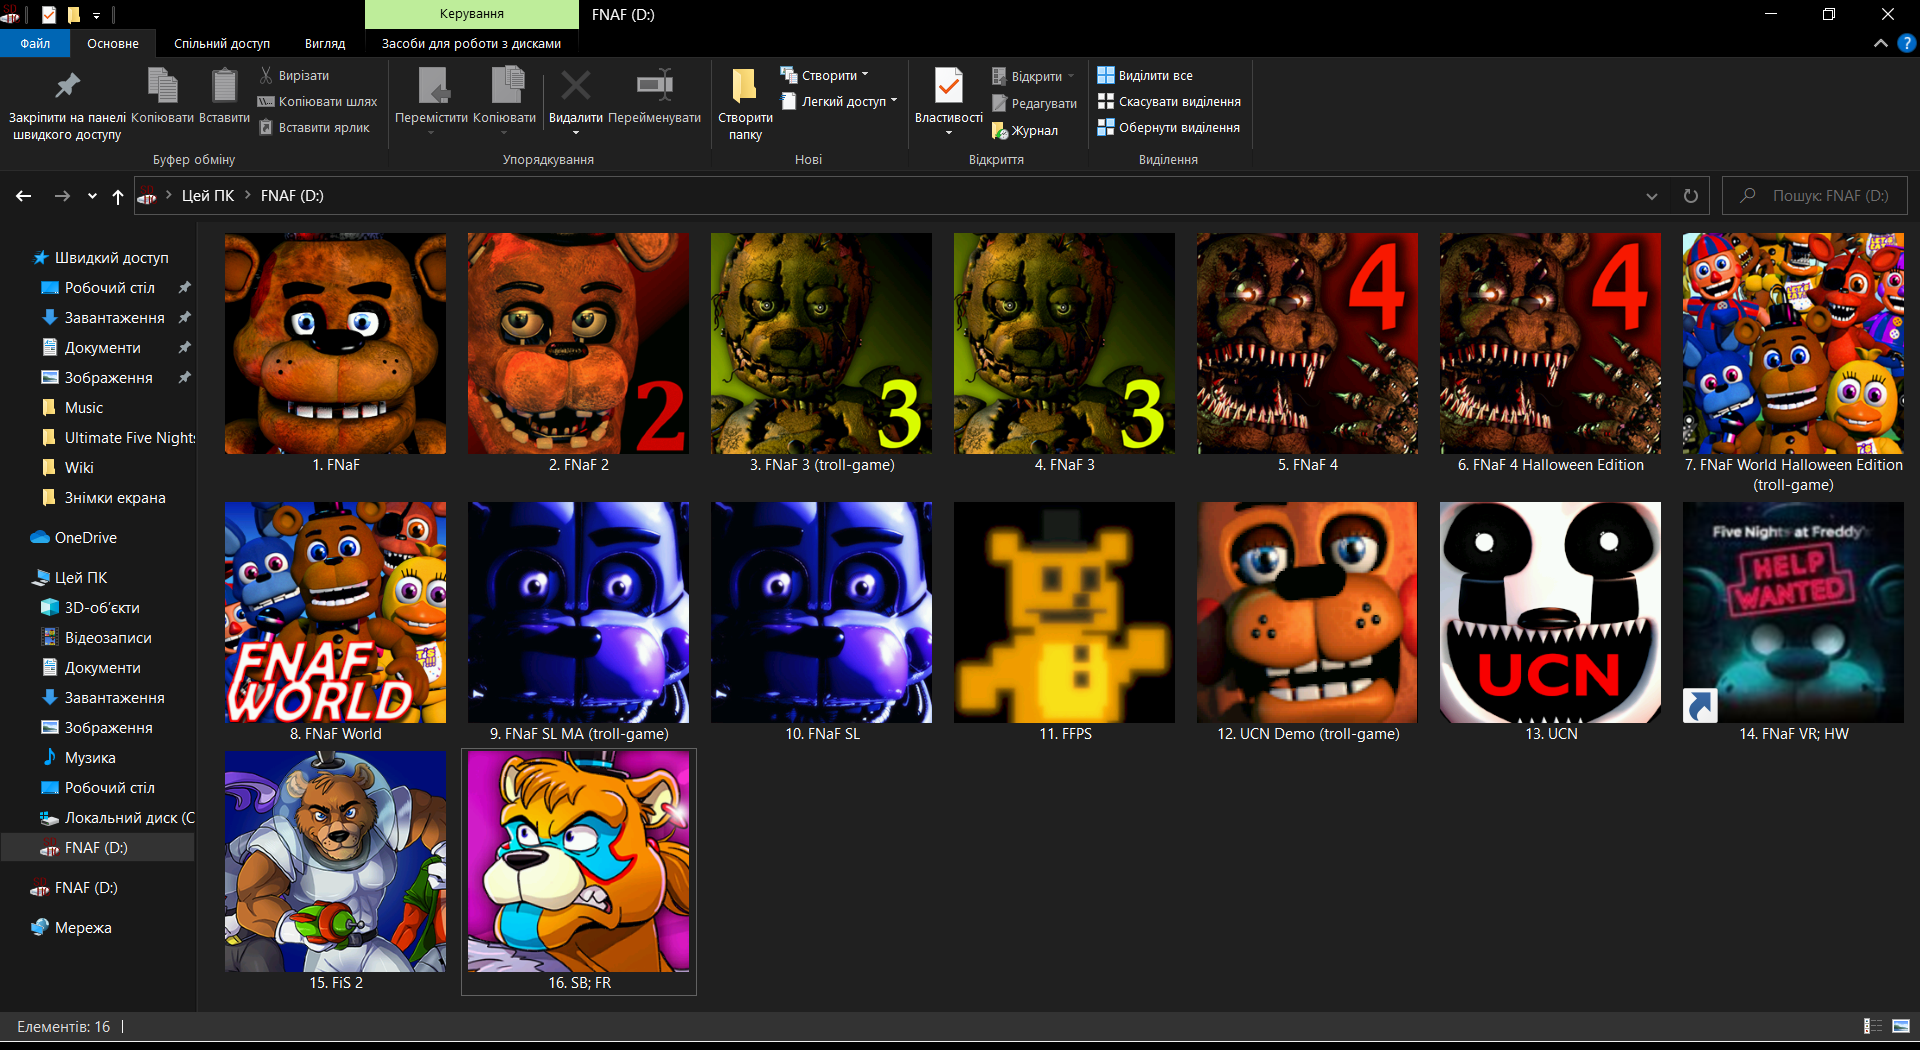This screenshot has height=1050, width=1920.
Task: Open the Створити new item dropdown
Action: pos(825,75)
